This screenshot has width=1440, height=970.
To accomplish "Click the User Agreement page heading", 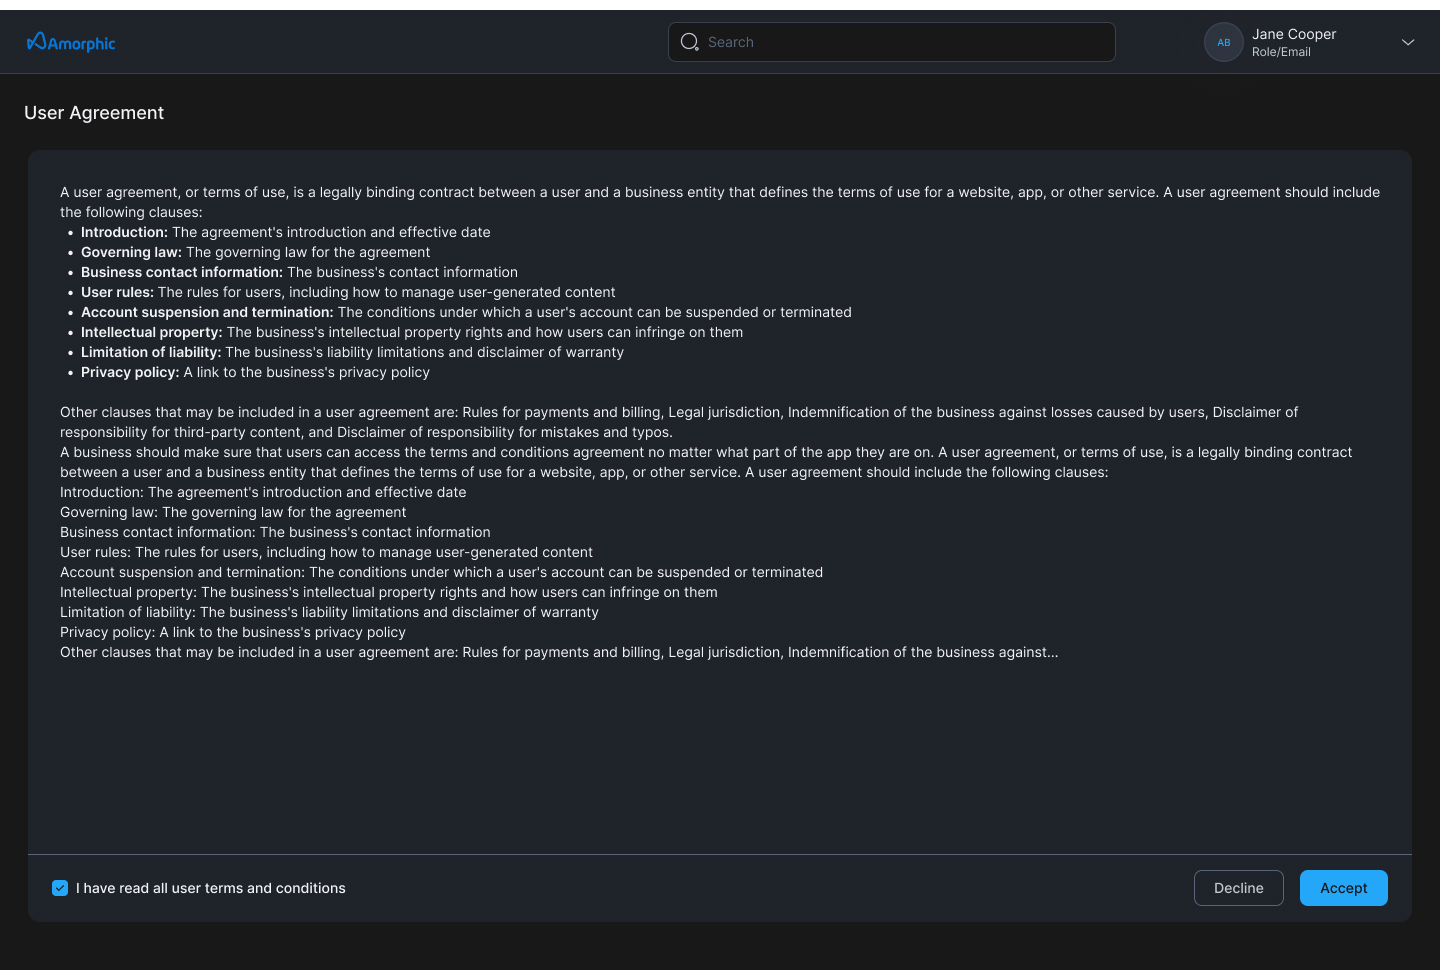I will click(94, 113).
